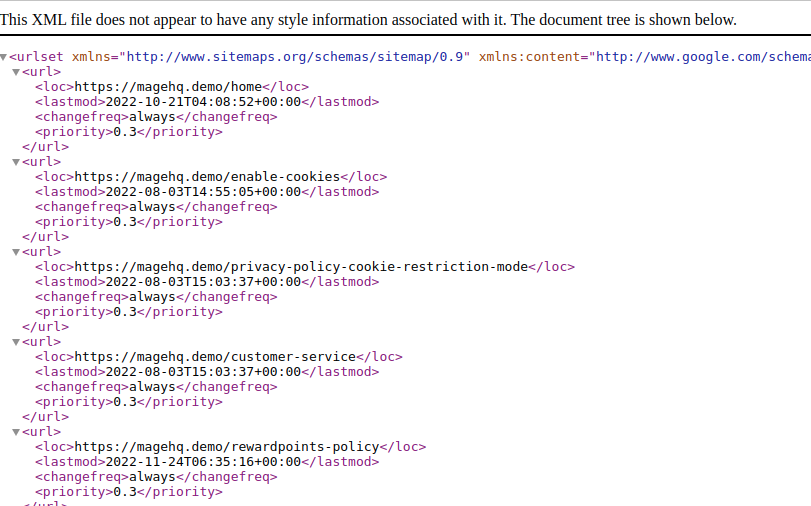811x506 pixels.
Task: Collapse the url node containing magehq.demo/home
Action: point(16,72)
